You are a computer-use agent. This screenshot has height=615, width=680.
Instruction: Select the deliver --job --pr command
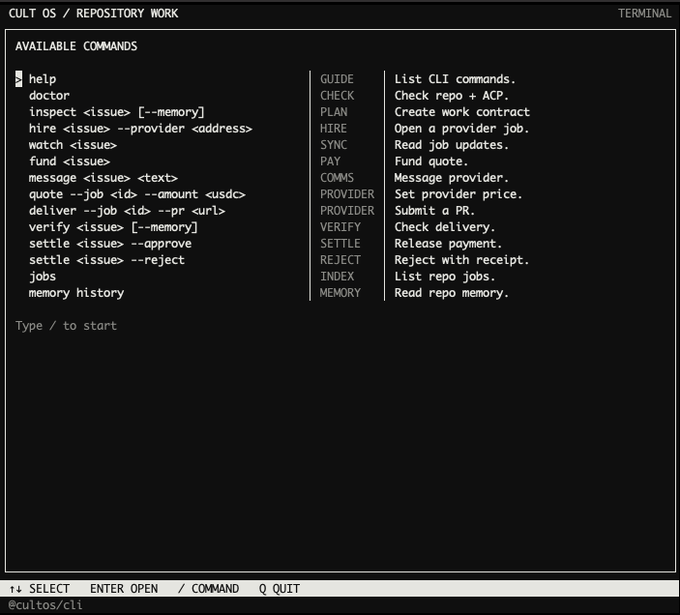coord(127,211)
